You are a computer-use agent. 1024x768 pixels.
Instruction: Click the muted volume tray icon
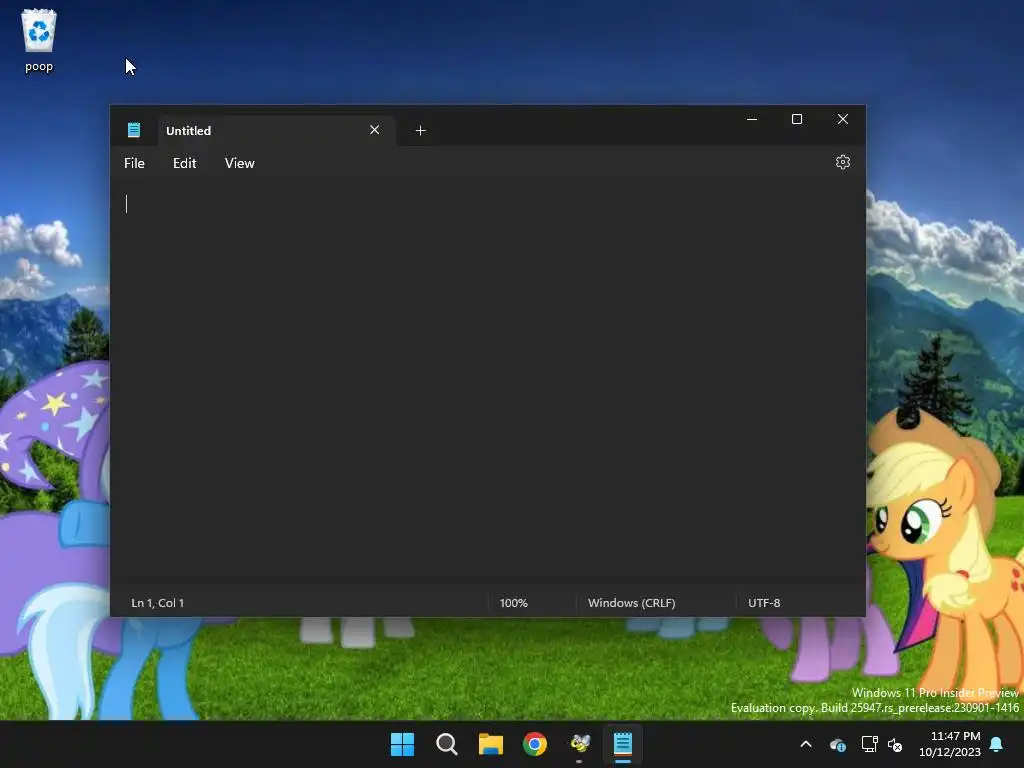895,744
